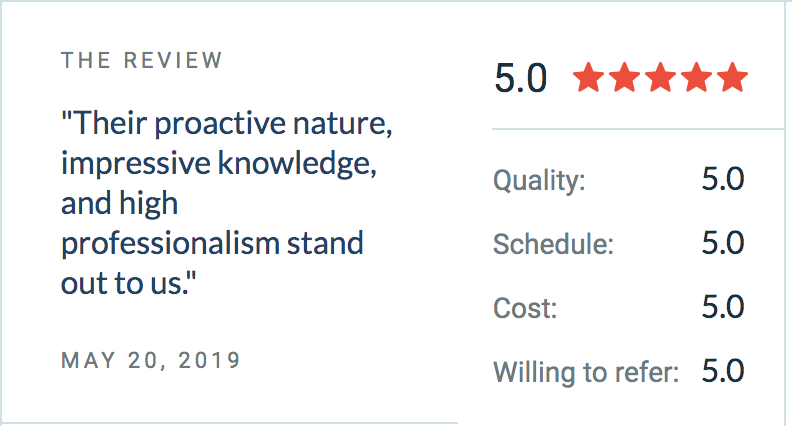Click the Quality label
792x426 pixels.
(539, 180)
